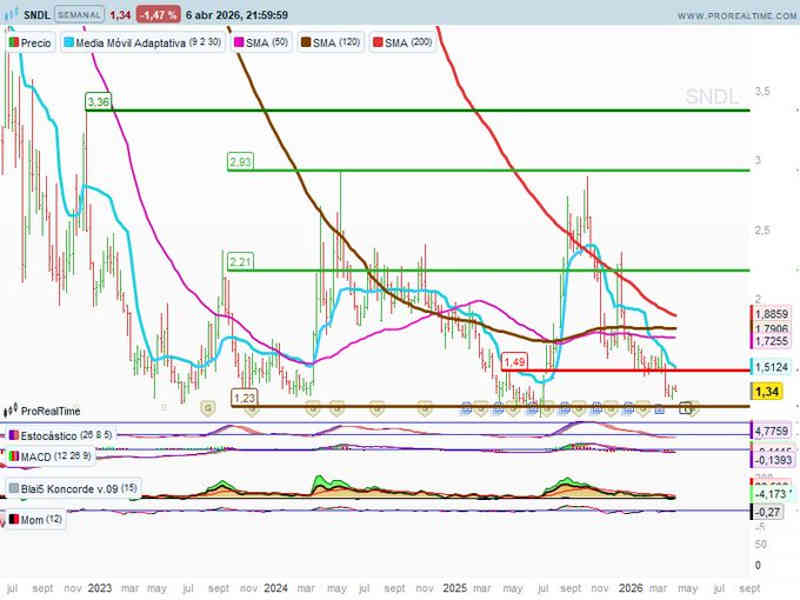Click the red 1,49 price level label
800x600 pixels.
click(x=514, y=361)
